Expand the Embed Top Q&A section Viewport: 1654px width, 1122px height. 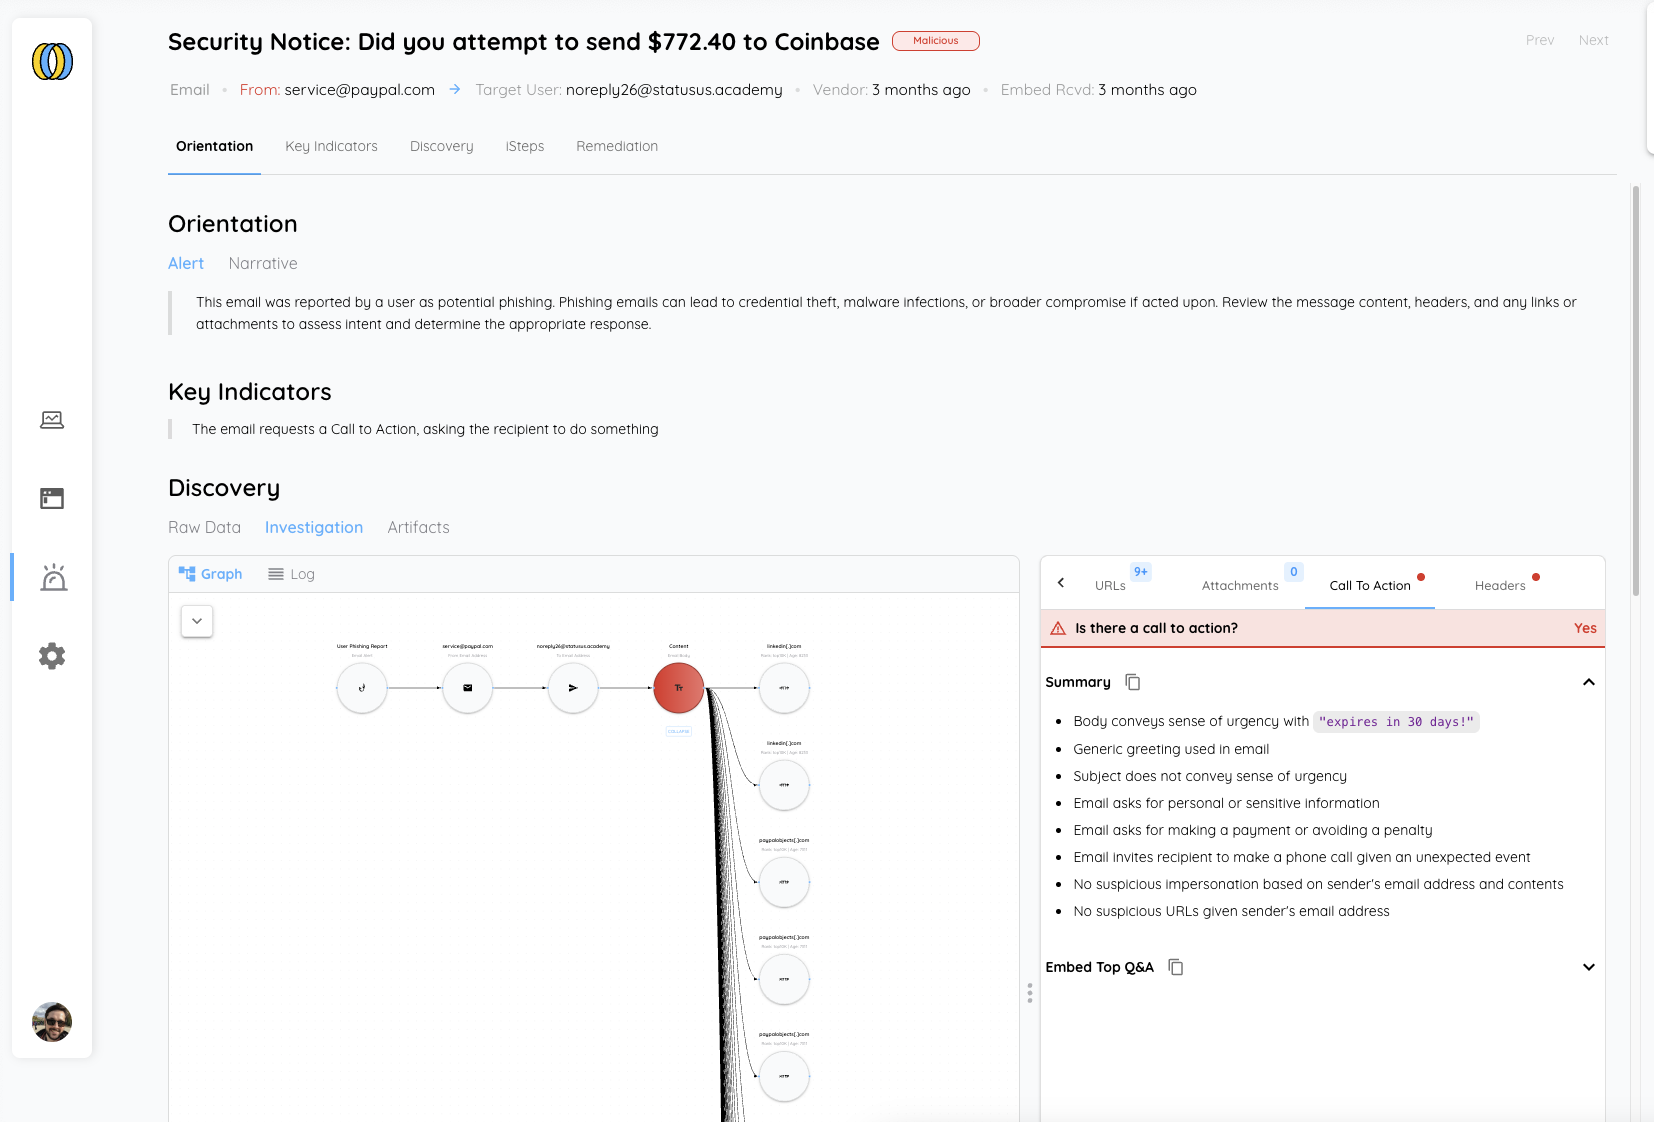[1588, 967]
